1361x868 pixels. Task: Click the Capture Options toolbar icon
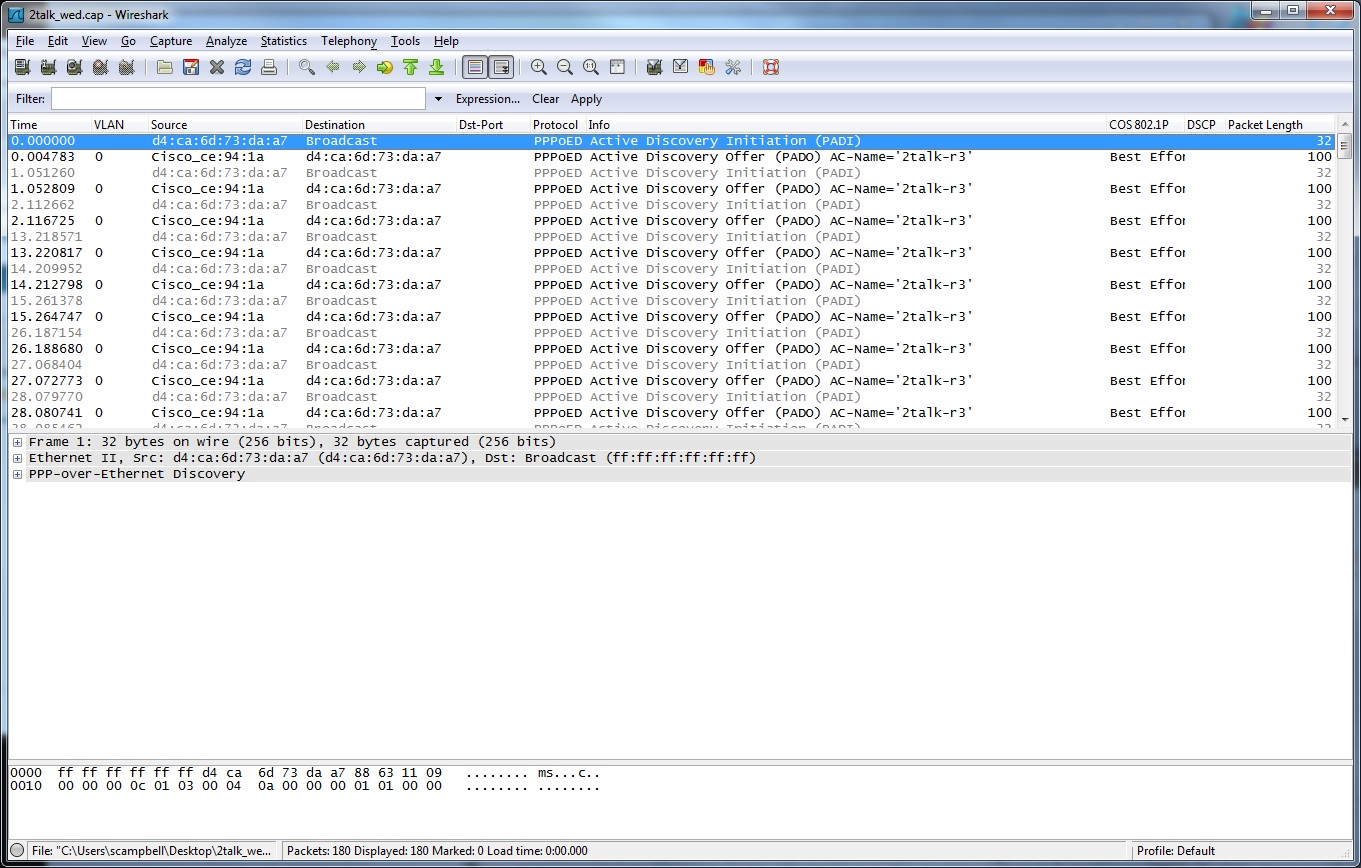[x=47, y=67]
